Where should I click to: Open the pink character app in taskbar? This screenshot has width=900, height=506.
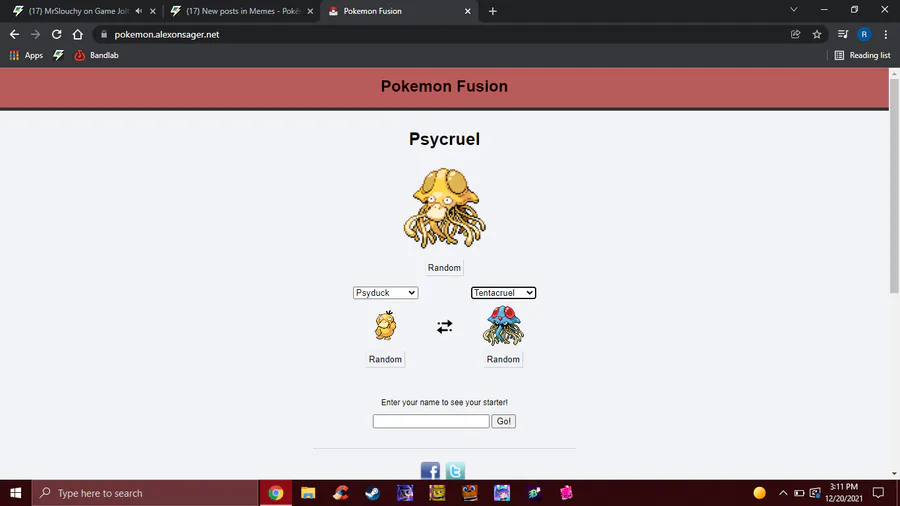pos(567,493)
